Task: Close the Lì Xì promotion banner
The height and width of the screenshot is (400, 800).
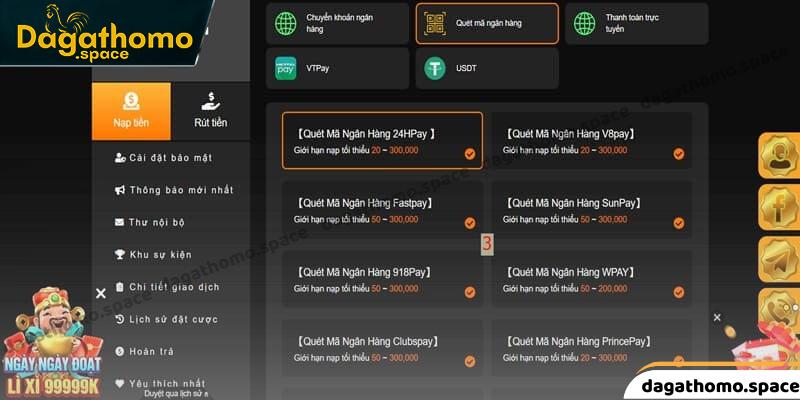Action: 100,293
